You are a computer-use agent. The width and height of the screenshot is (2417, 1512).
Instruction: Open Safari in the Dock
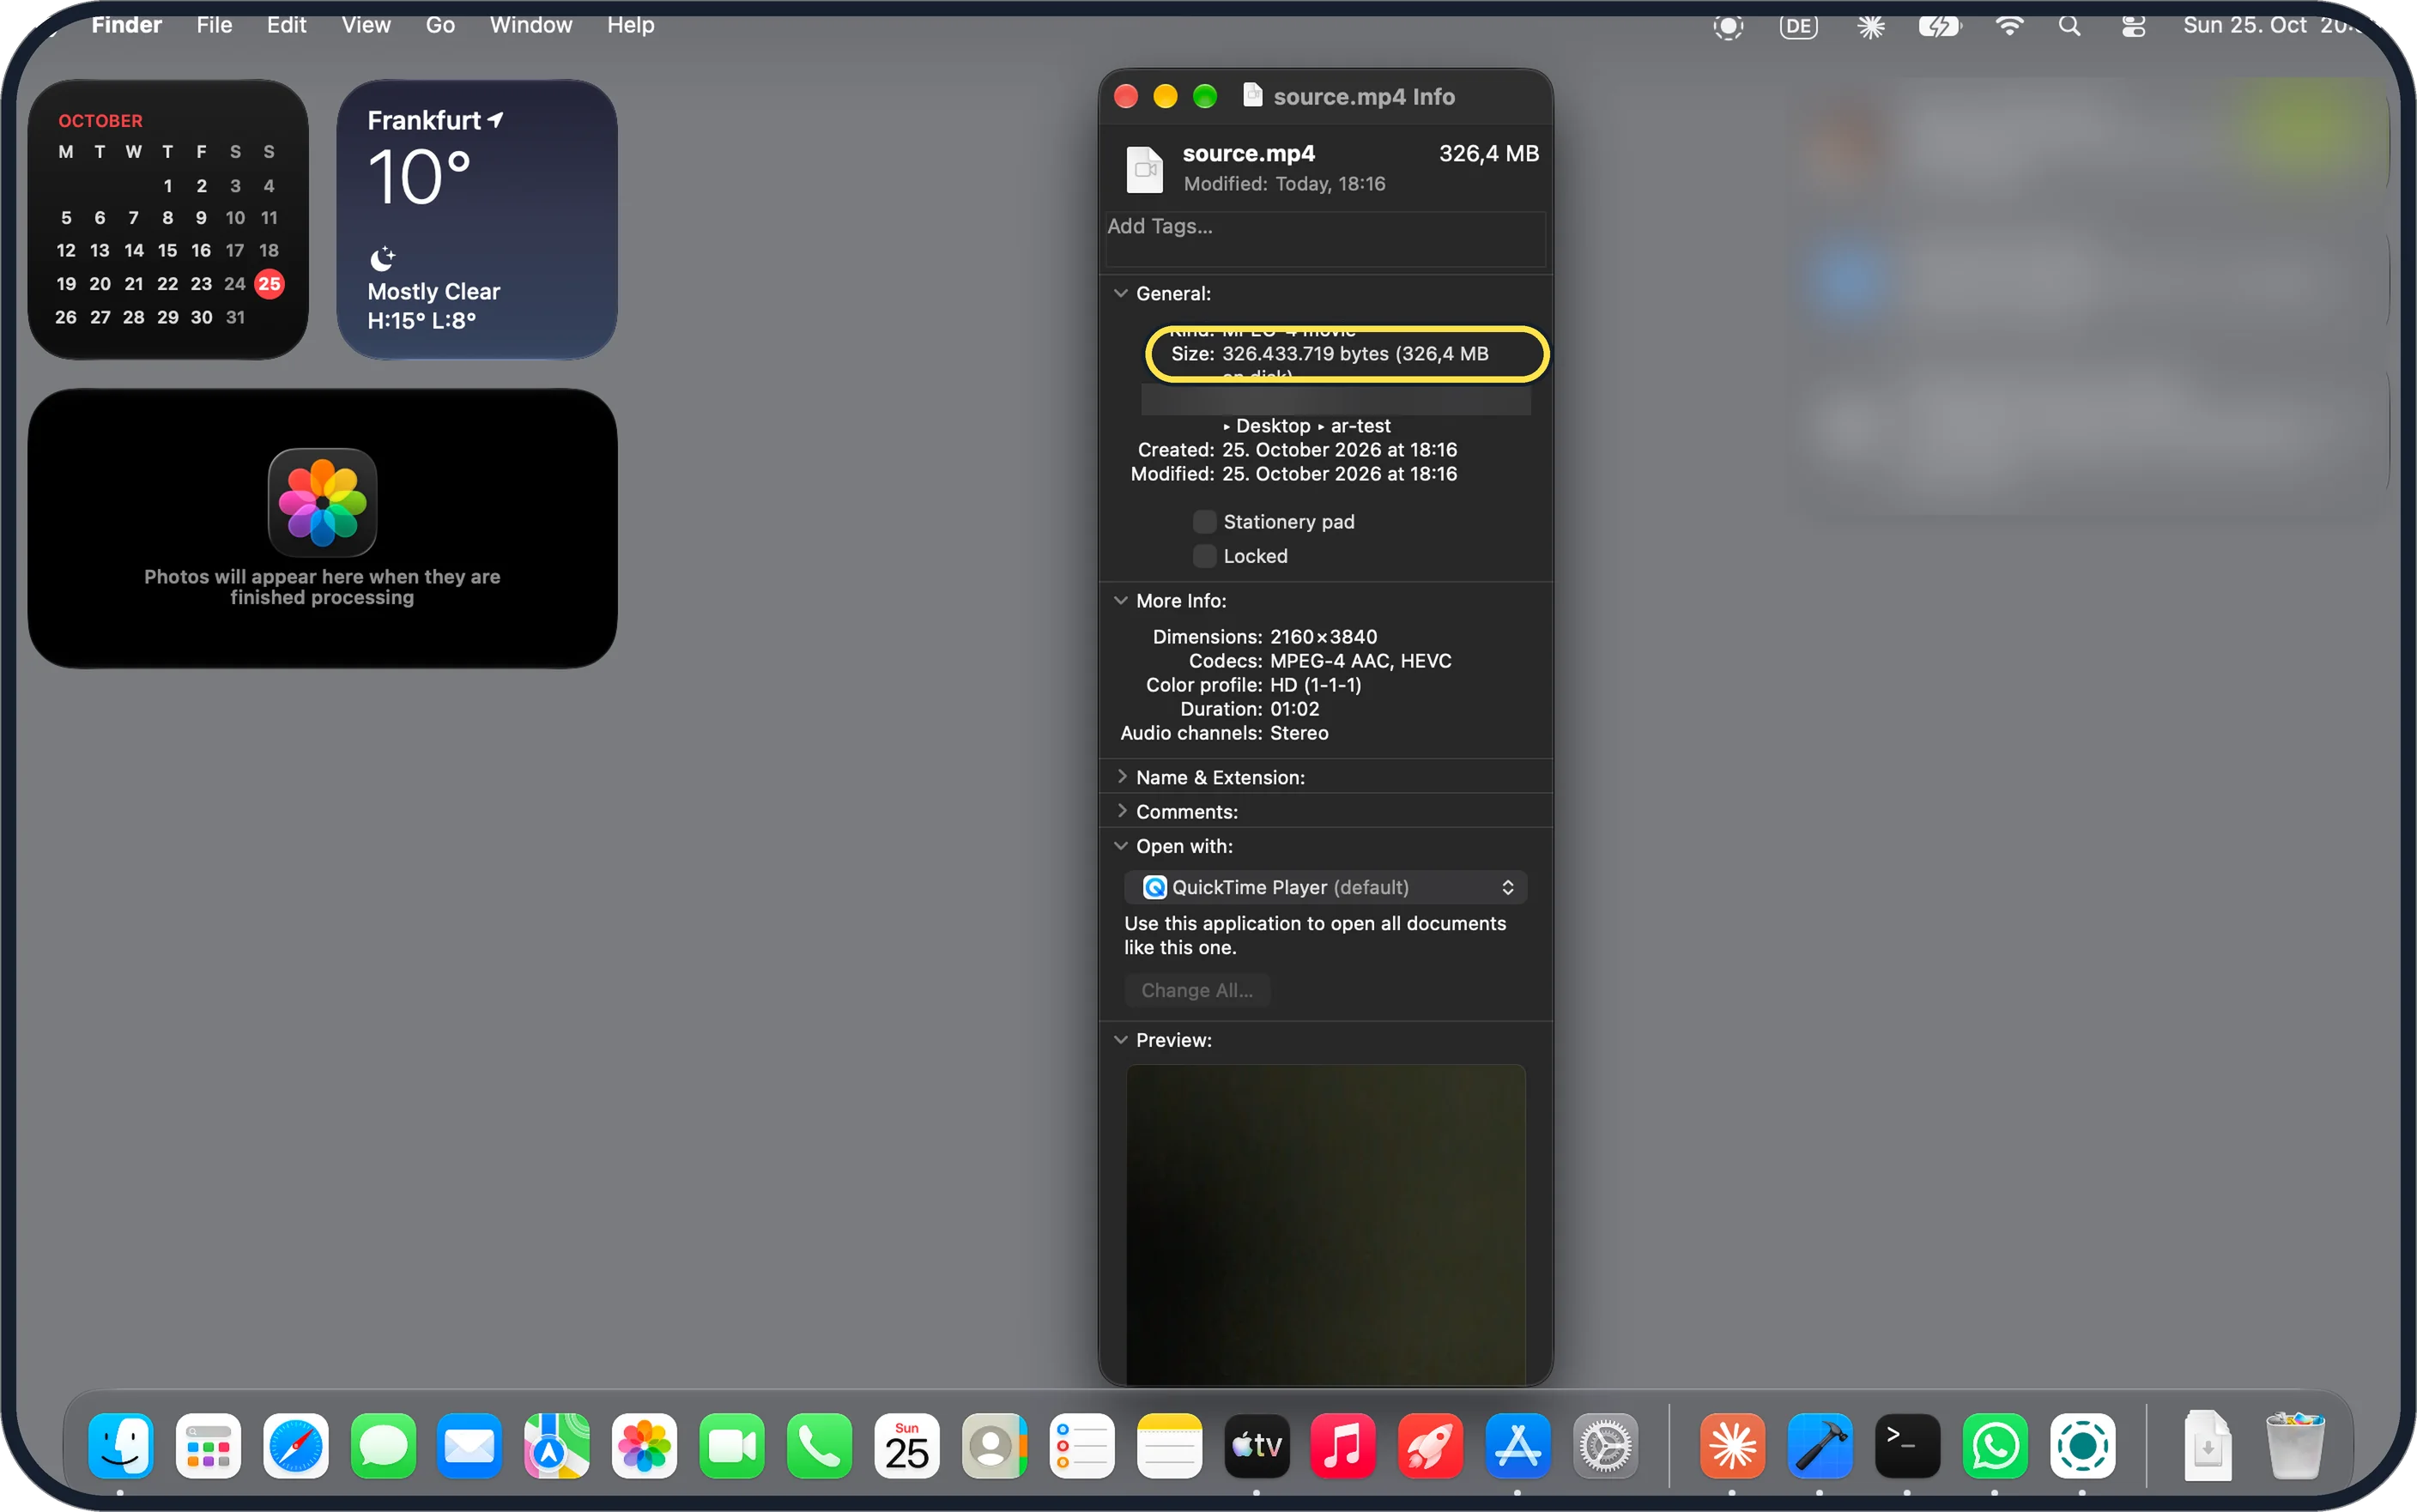296,1446
